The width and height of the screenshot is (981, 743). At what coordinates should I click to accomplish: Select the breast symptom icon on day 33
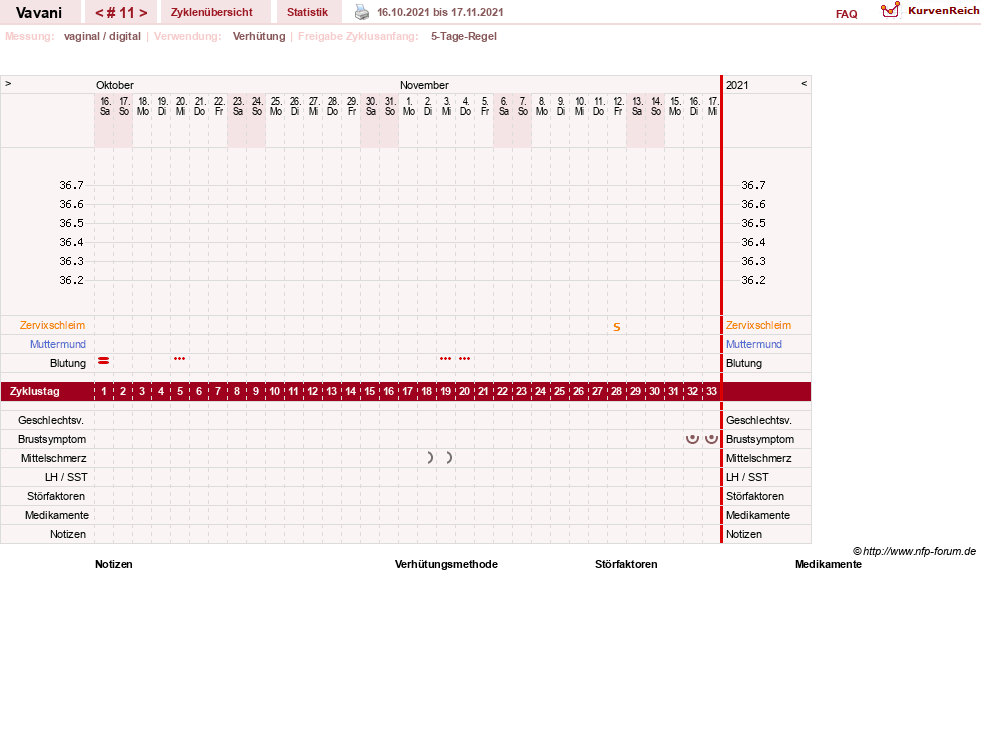pos(711,438)
